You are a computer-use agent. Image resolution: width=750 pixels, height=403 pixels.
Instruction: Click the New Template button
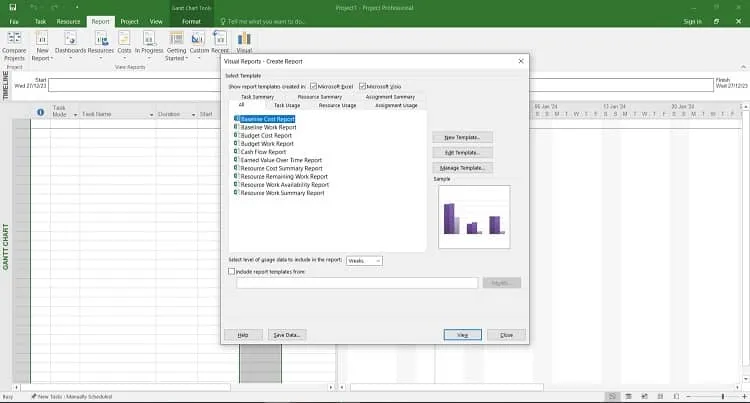(x=462, y=137)
